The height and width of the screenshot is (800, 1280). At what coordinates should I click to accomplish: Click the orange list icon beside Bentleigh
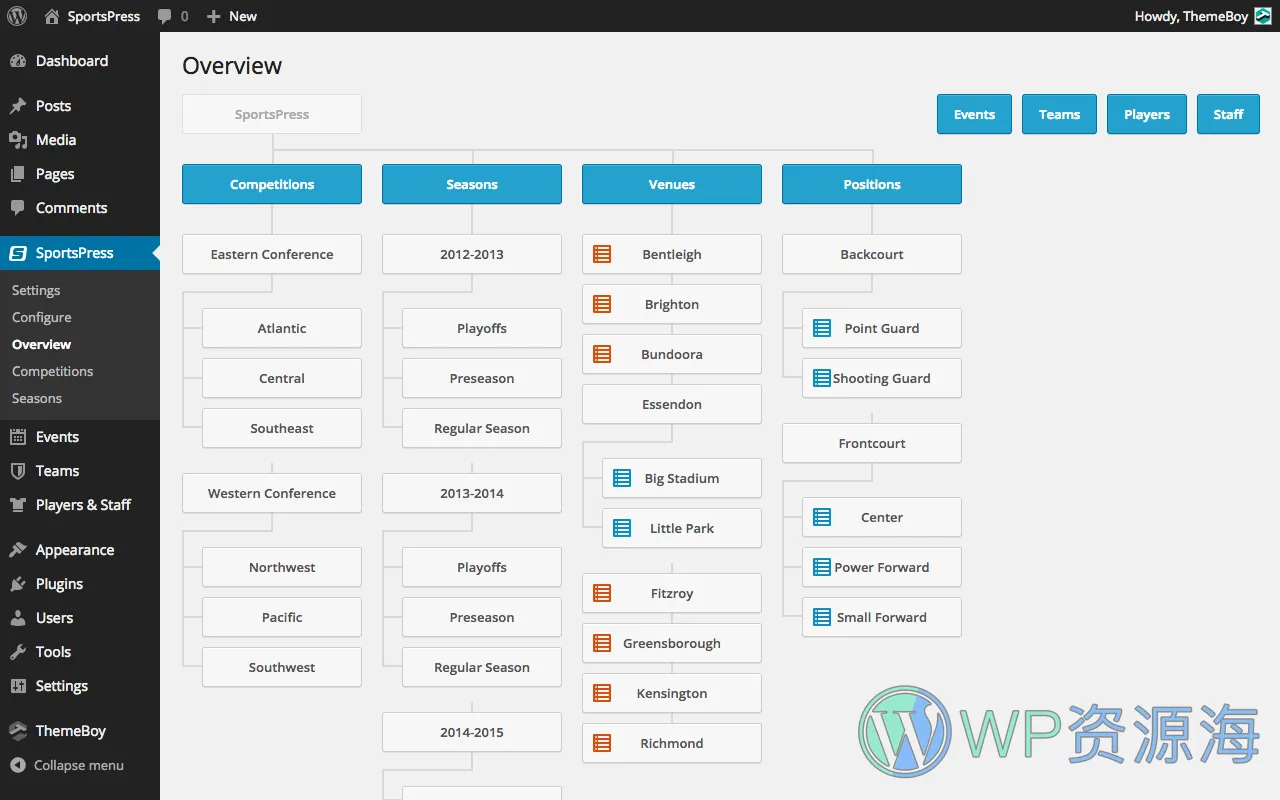pyautogui.click(x=602, y=254)
